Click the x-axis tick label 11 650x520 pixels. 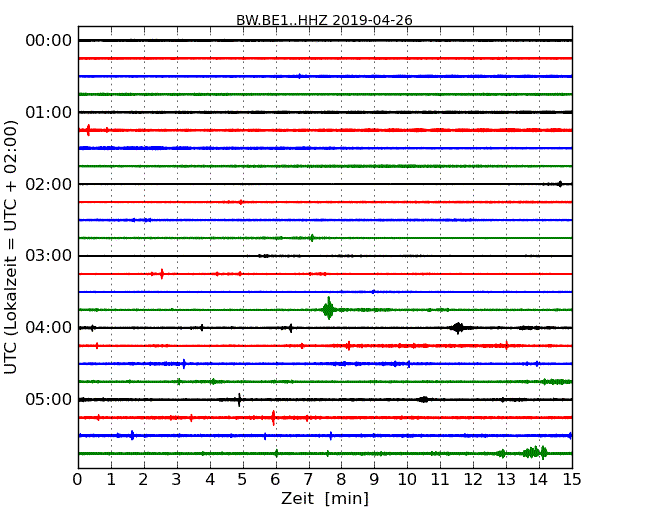(440, 479)
